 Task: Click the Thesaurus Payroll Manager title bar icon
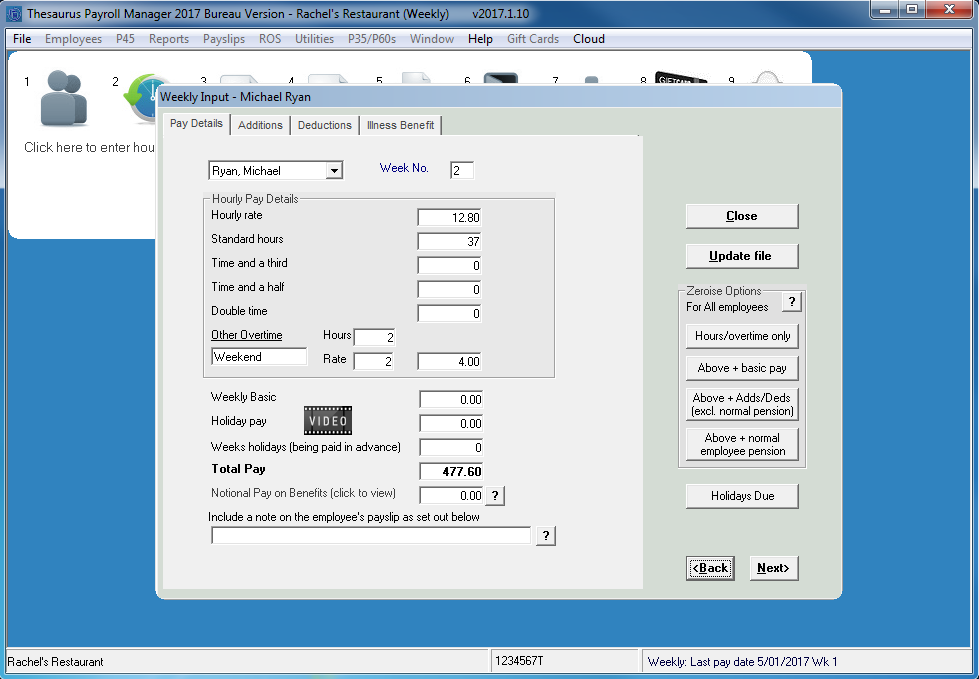coord(14,13)
